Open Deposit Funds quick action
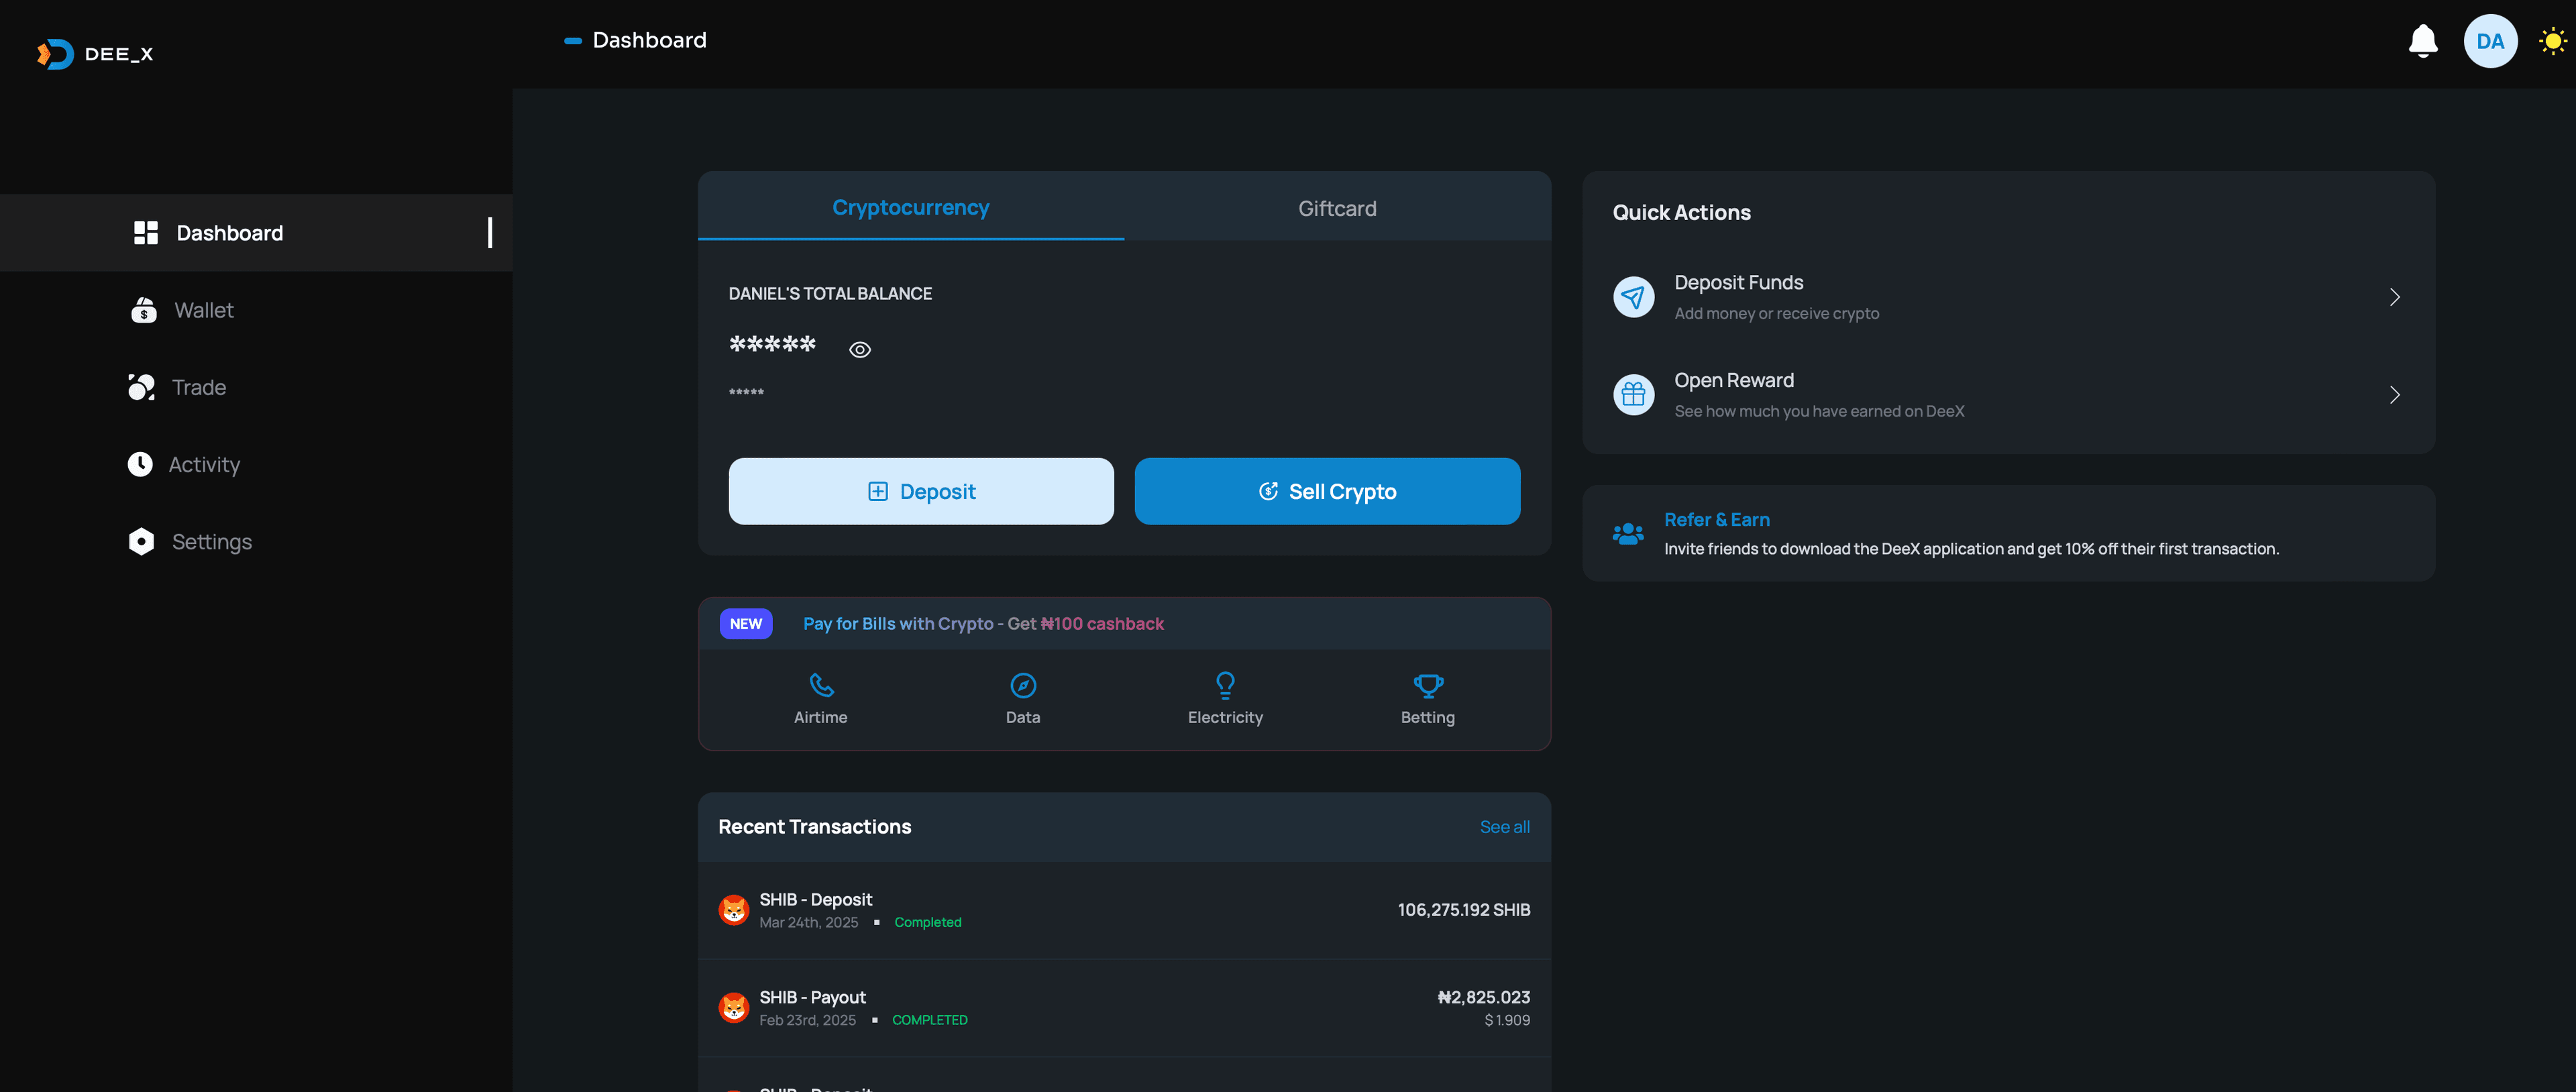The width and height of the screenshot is (2576, 1092). pos(2008,297)
